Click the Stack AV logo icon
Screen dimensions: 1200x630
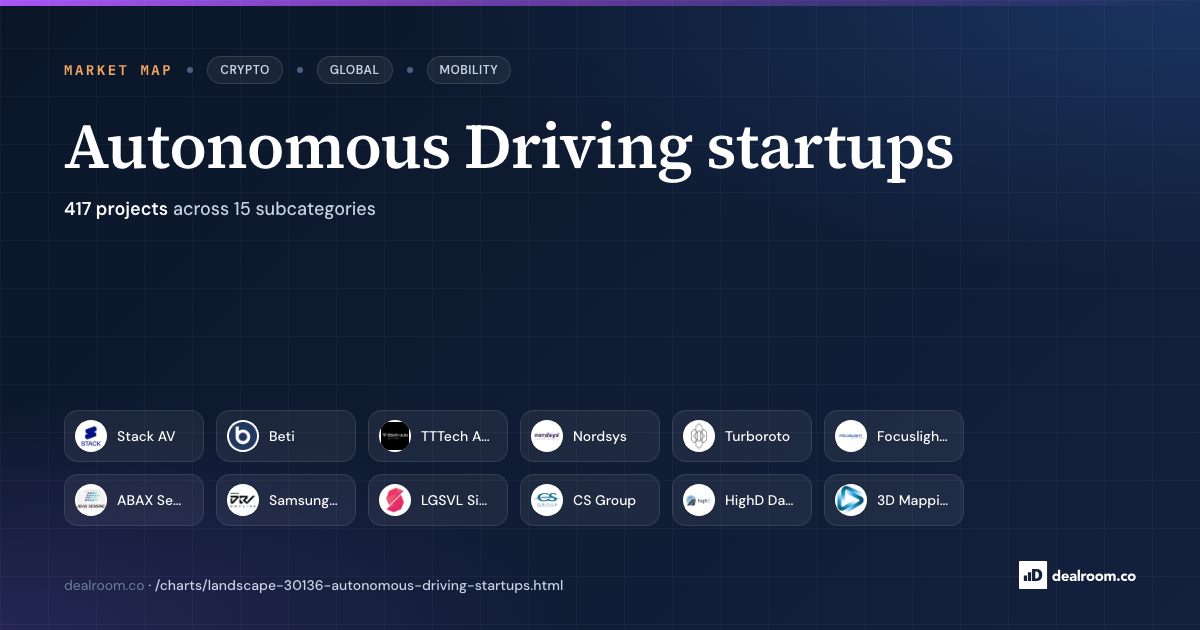tap(91, 436)
